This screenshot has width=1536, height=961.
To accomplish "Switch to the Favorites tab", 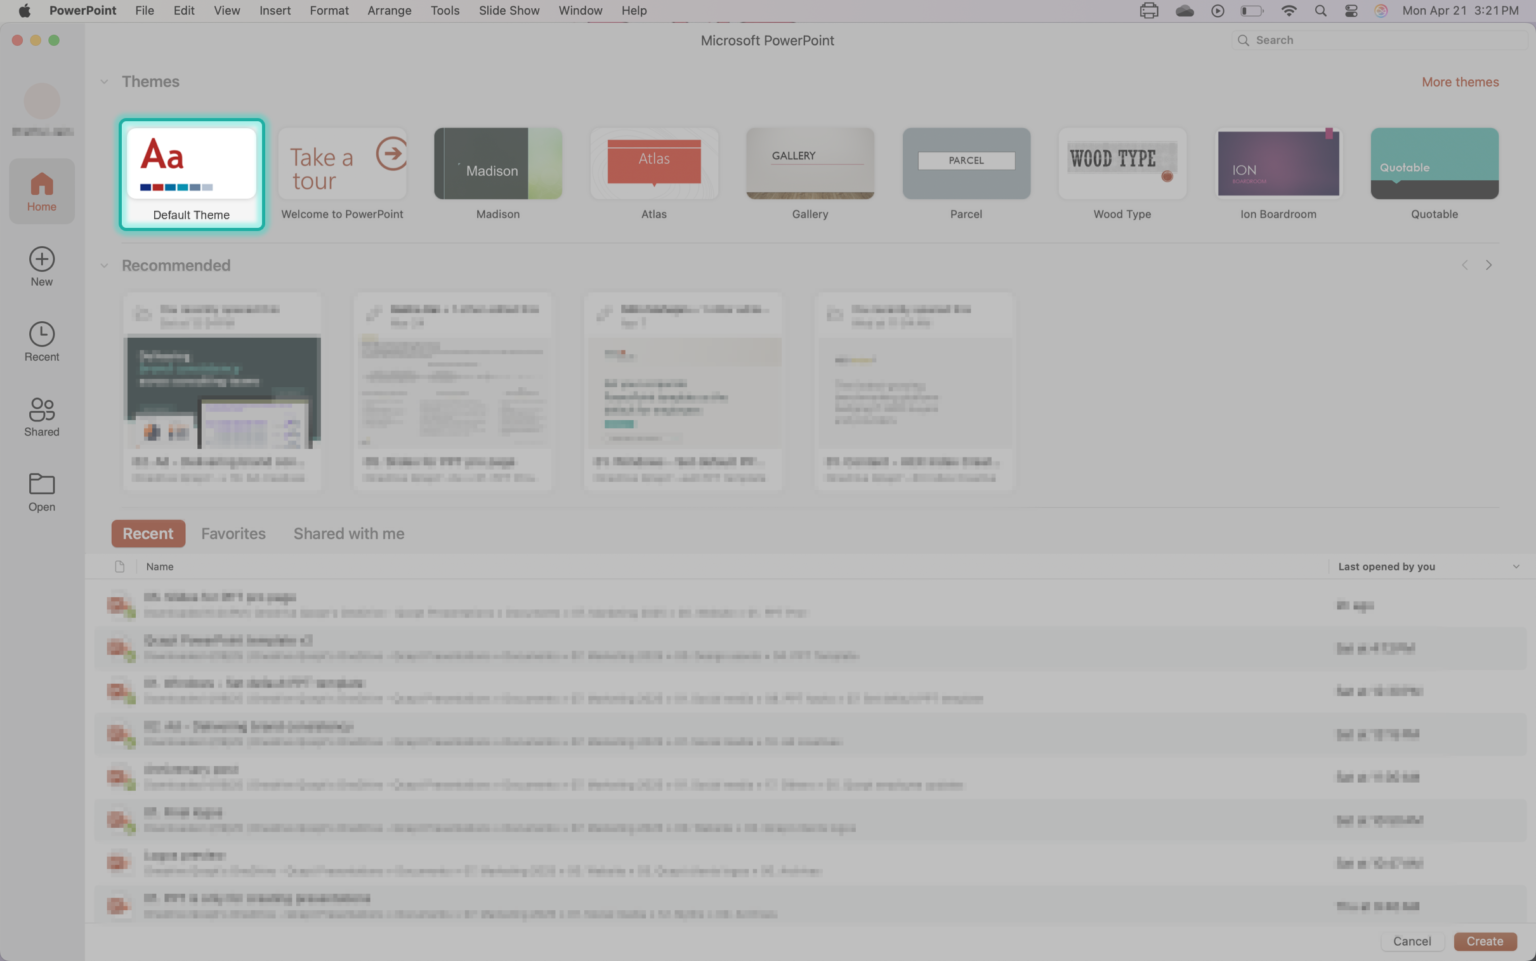I will pyautogui.click(x=233, y=534).
